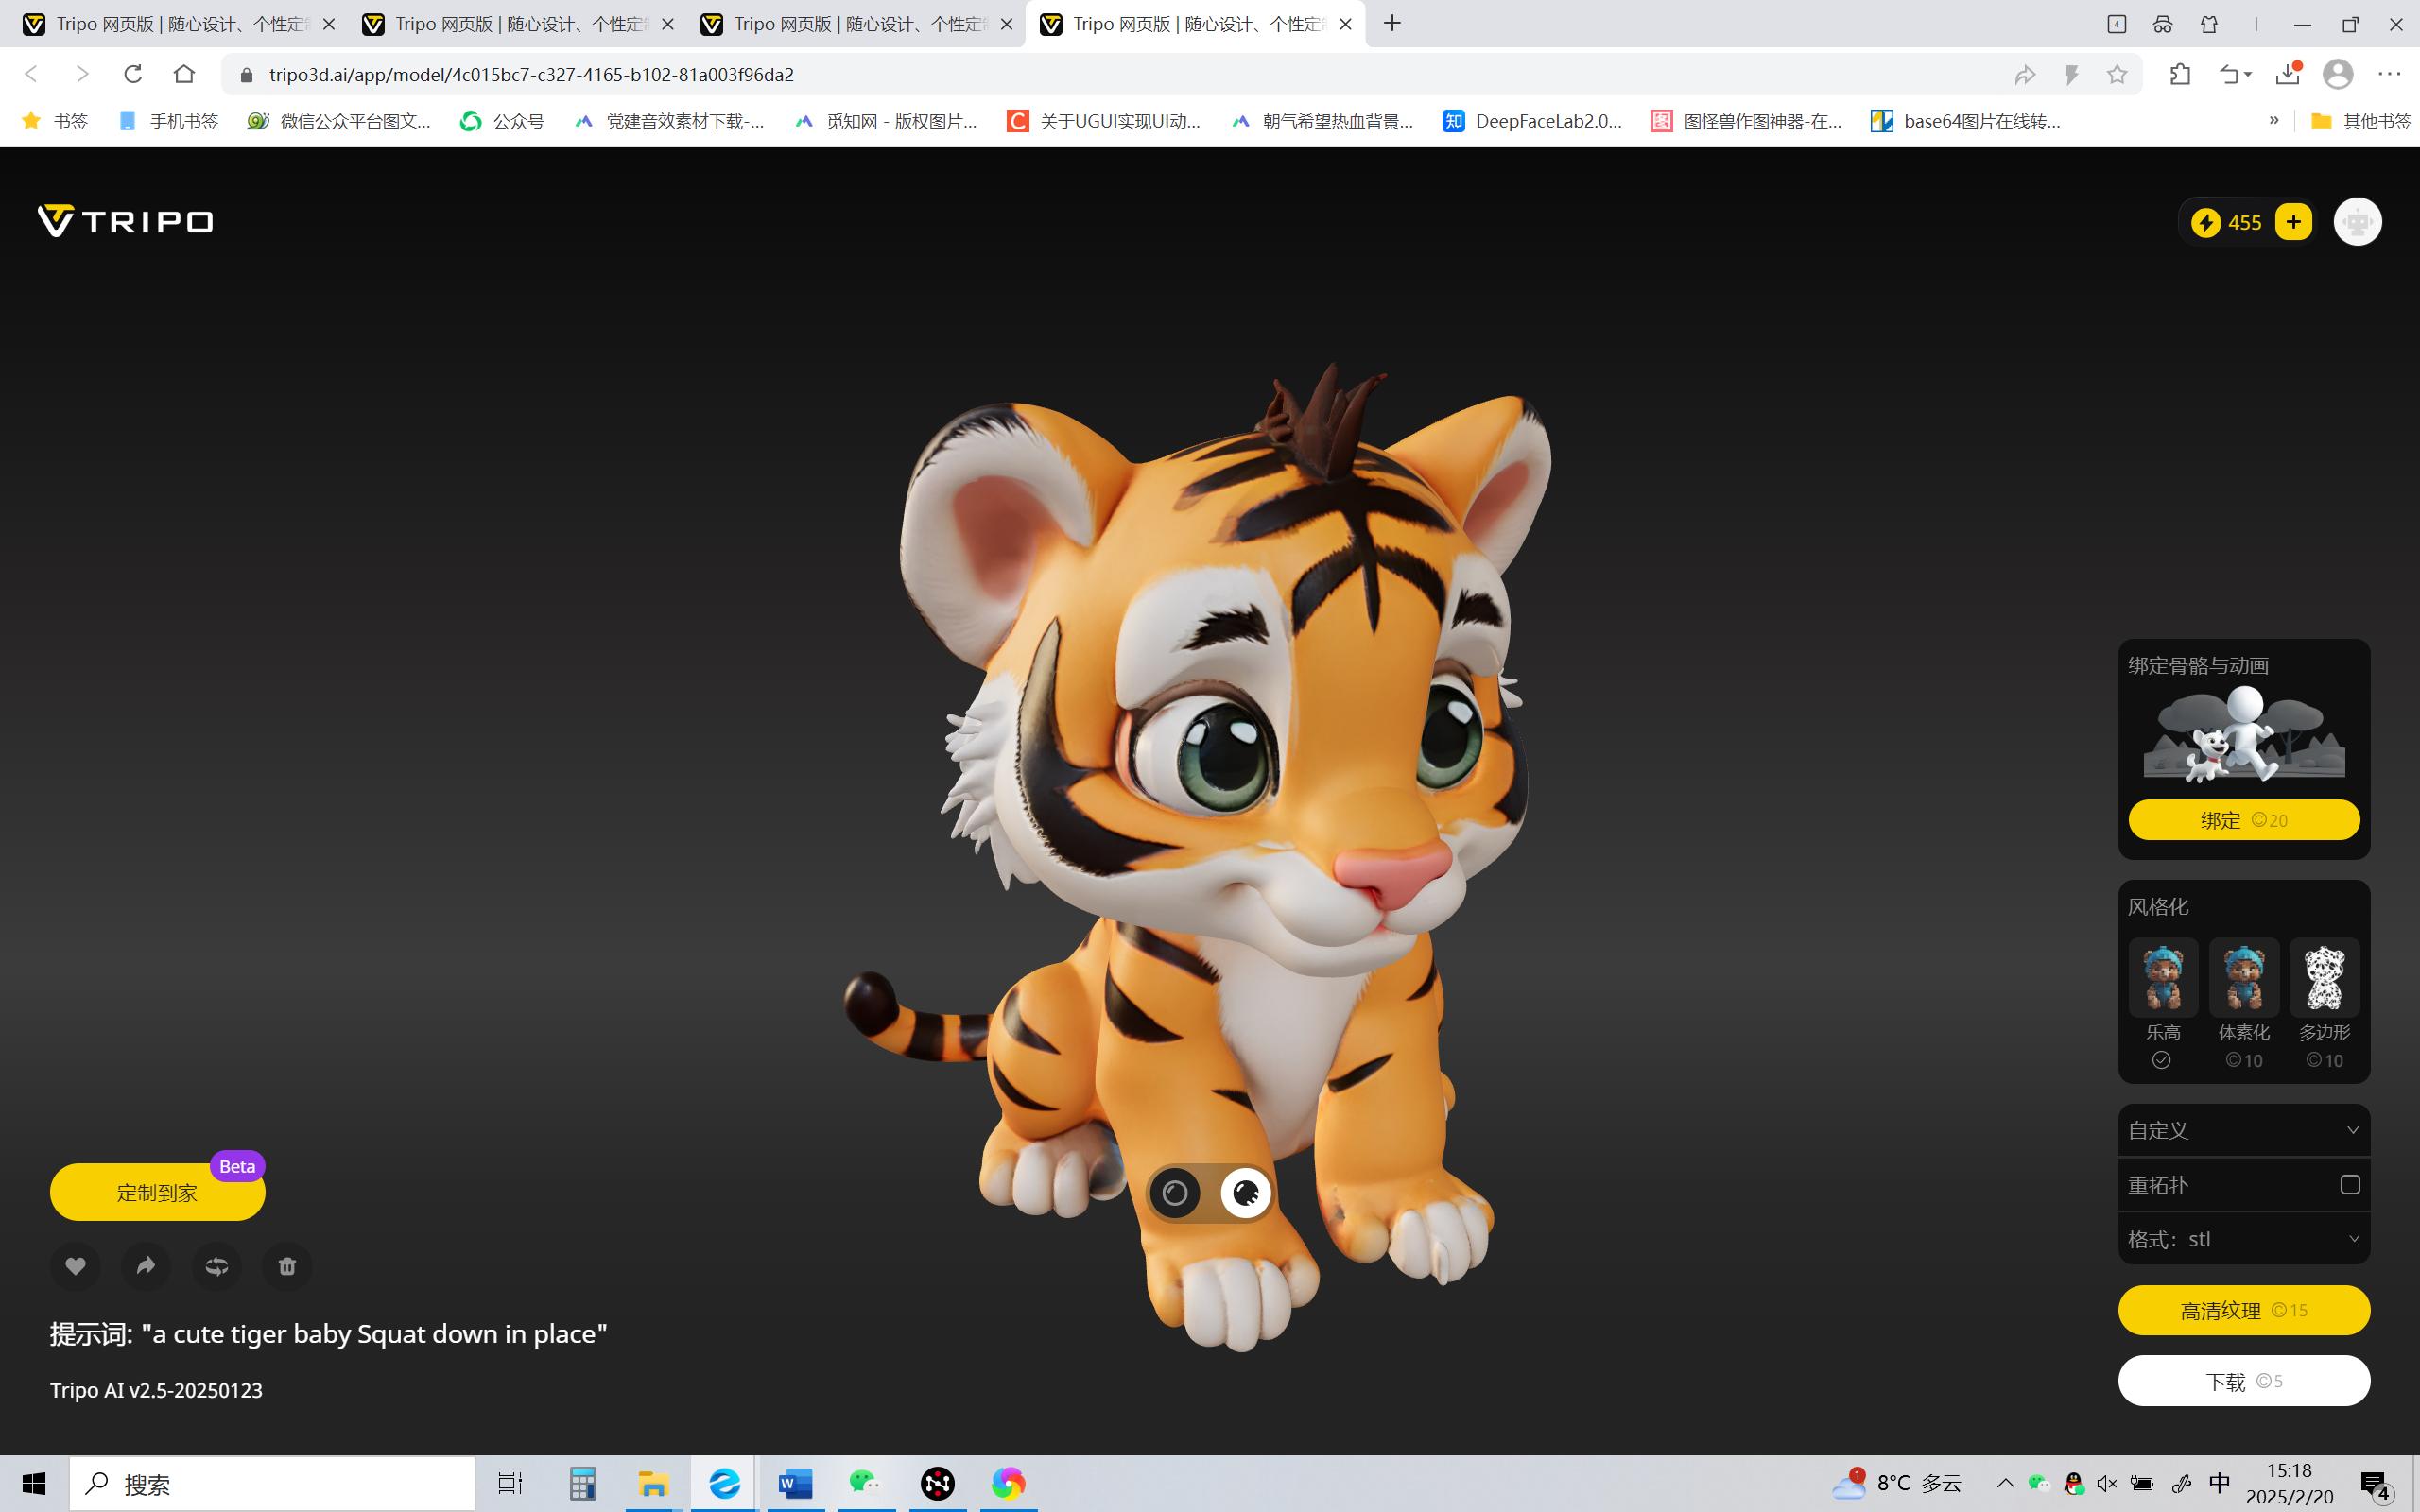Open the 手机书签 bookmark folder

(x=168, y=121)
